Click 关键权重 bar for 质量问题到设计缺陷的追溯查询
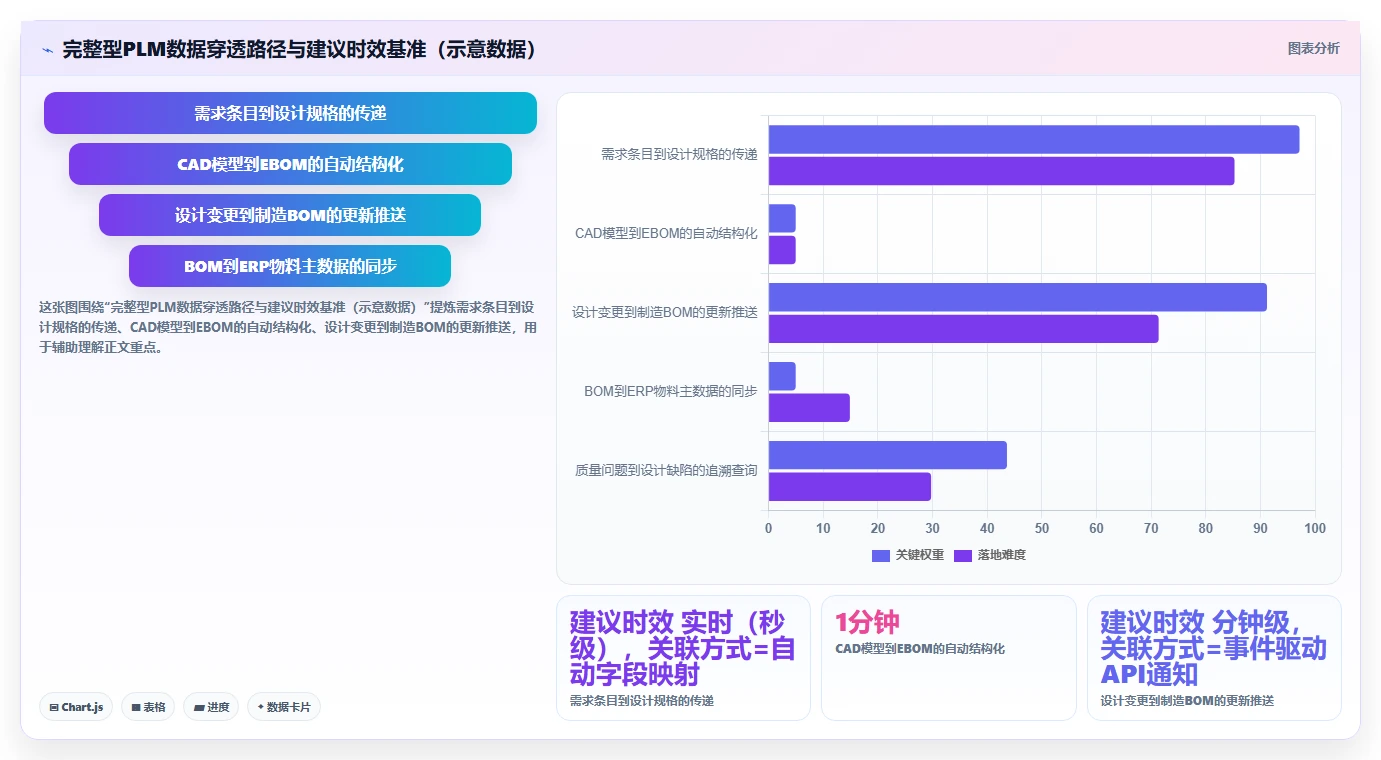This screenshot has width=1381, height=760. 887,455
